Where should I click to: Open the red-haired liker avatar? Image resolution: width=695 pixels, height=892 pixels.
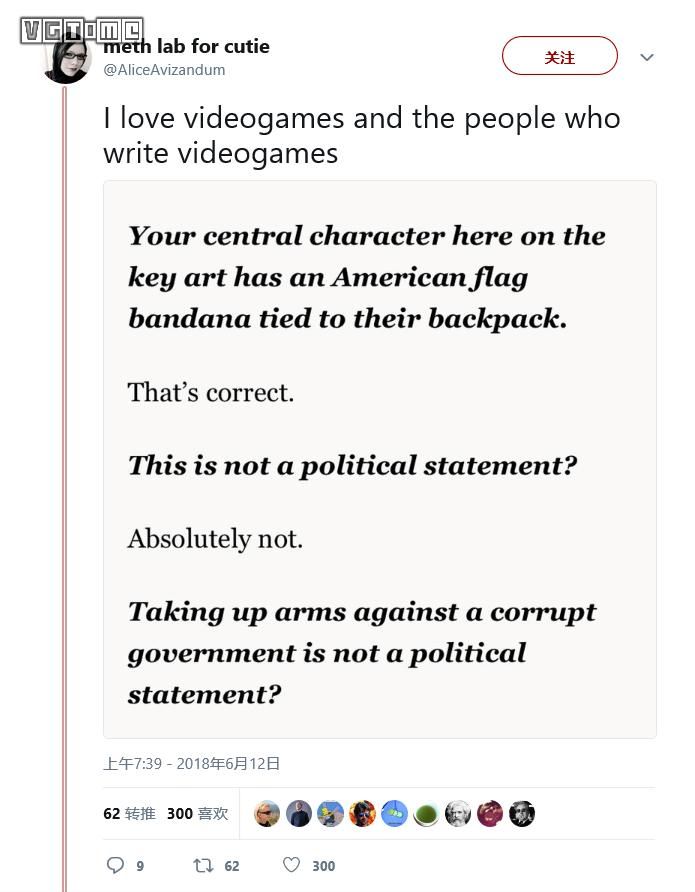click(362, 813)
